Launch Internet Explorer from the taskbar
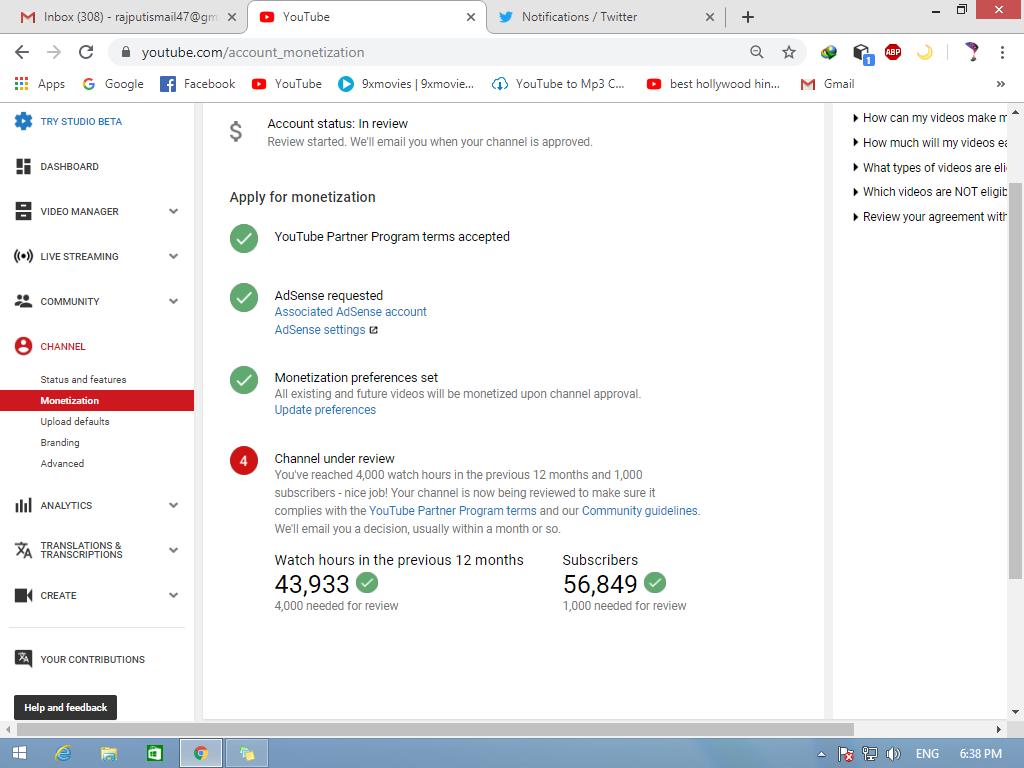The image size is (1024, 768). tap(63, 753)
